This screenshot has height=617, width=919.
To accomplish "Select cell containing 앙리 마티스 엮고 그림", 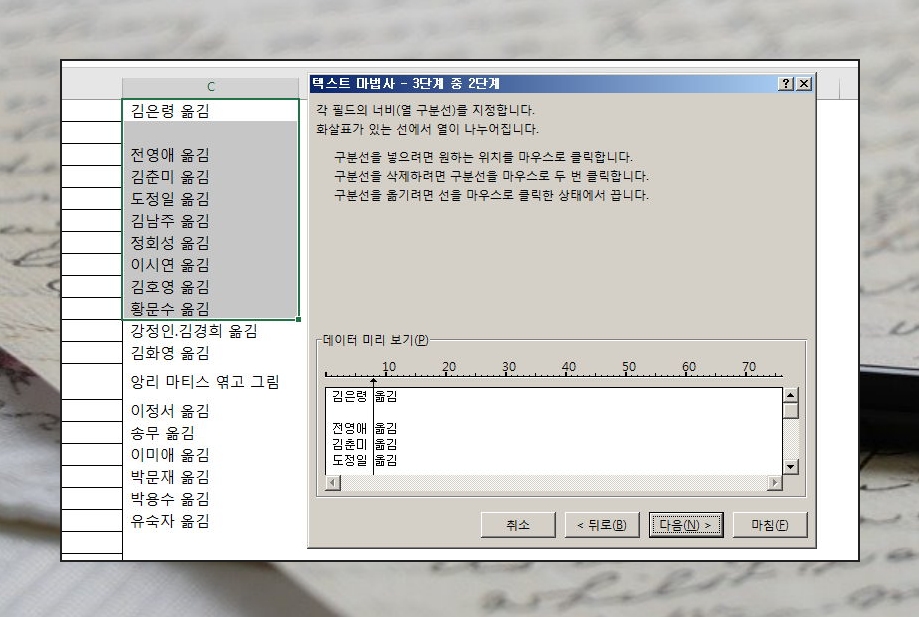I will (x=210, y=381).
